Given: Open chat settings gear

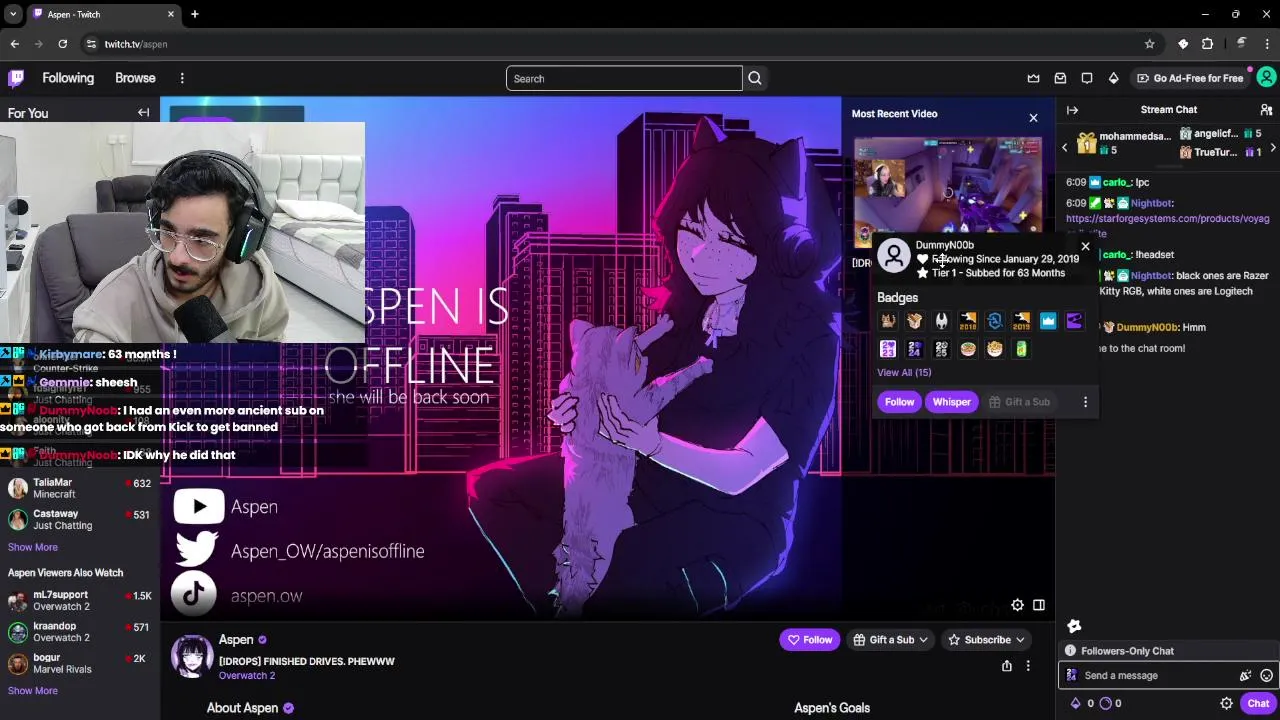Looking at the screenshot, I should 1226,703.
